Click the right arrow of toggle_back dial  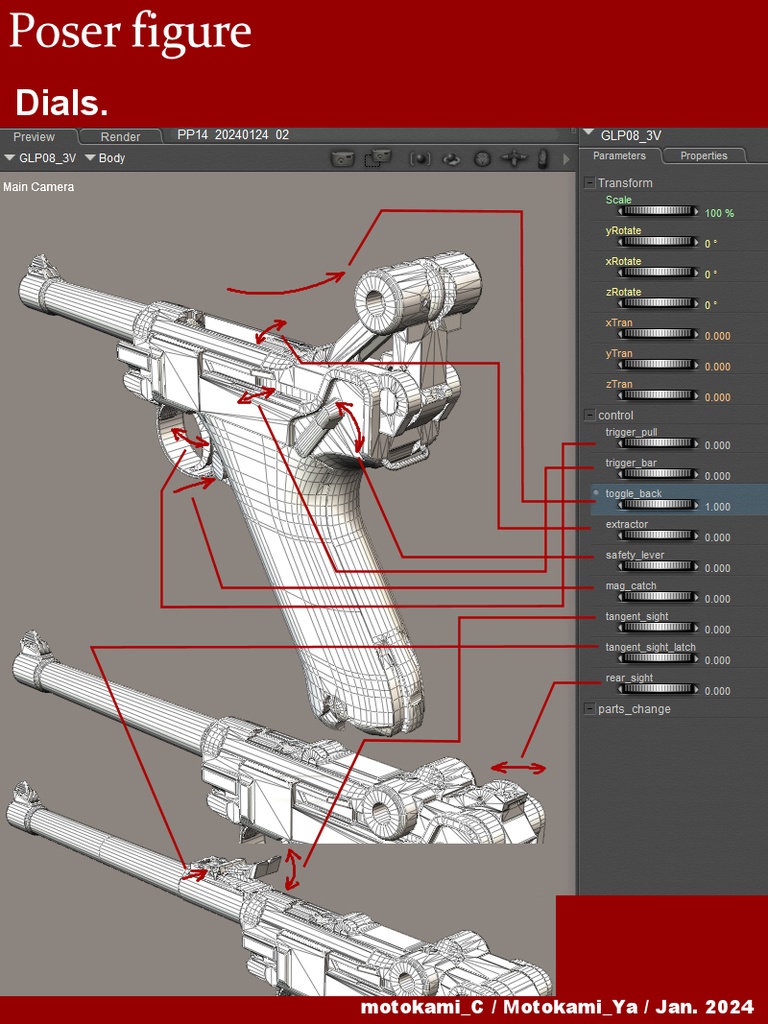pyautogui.click(x=696, y=505)
